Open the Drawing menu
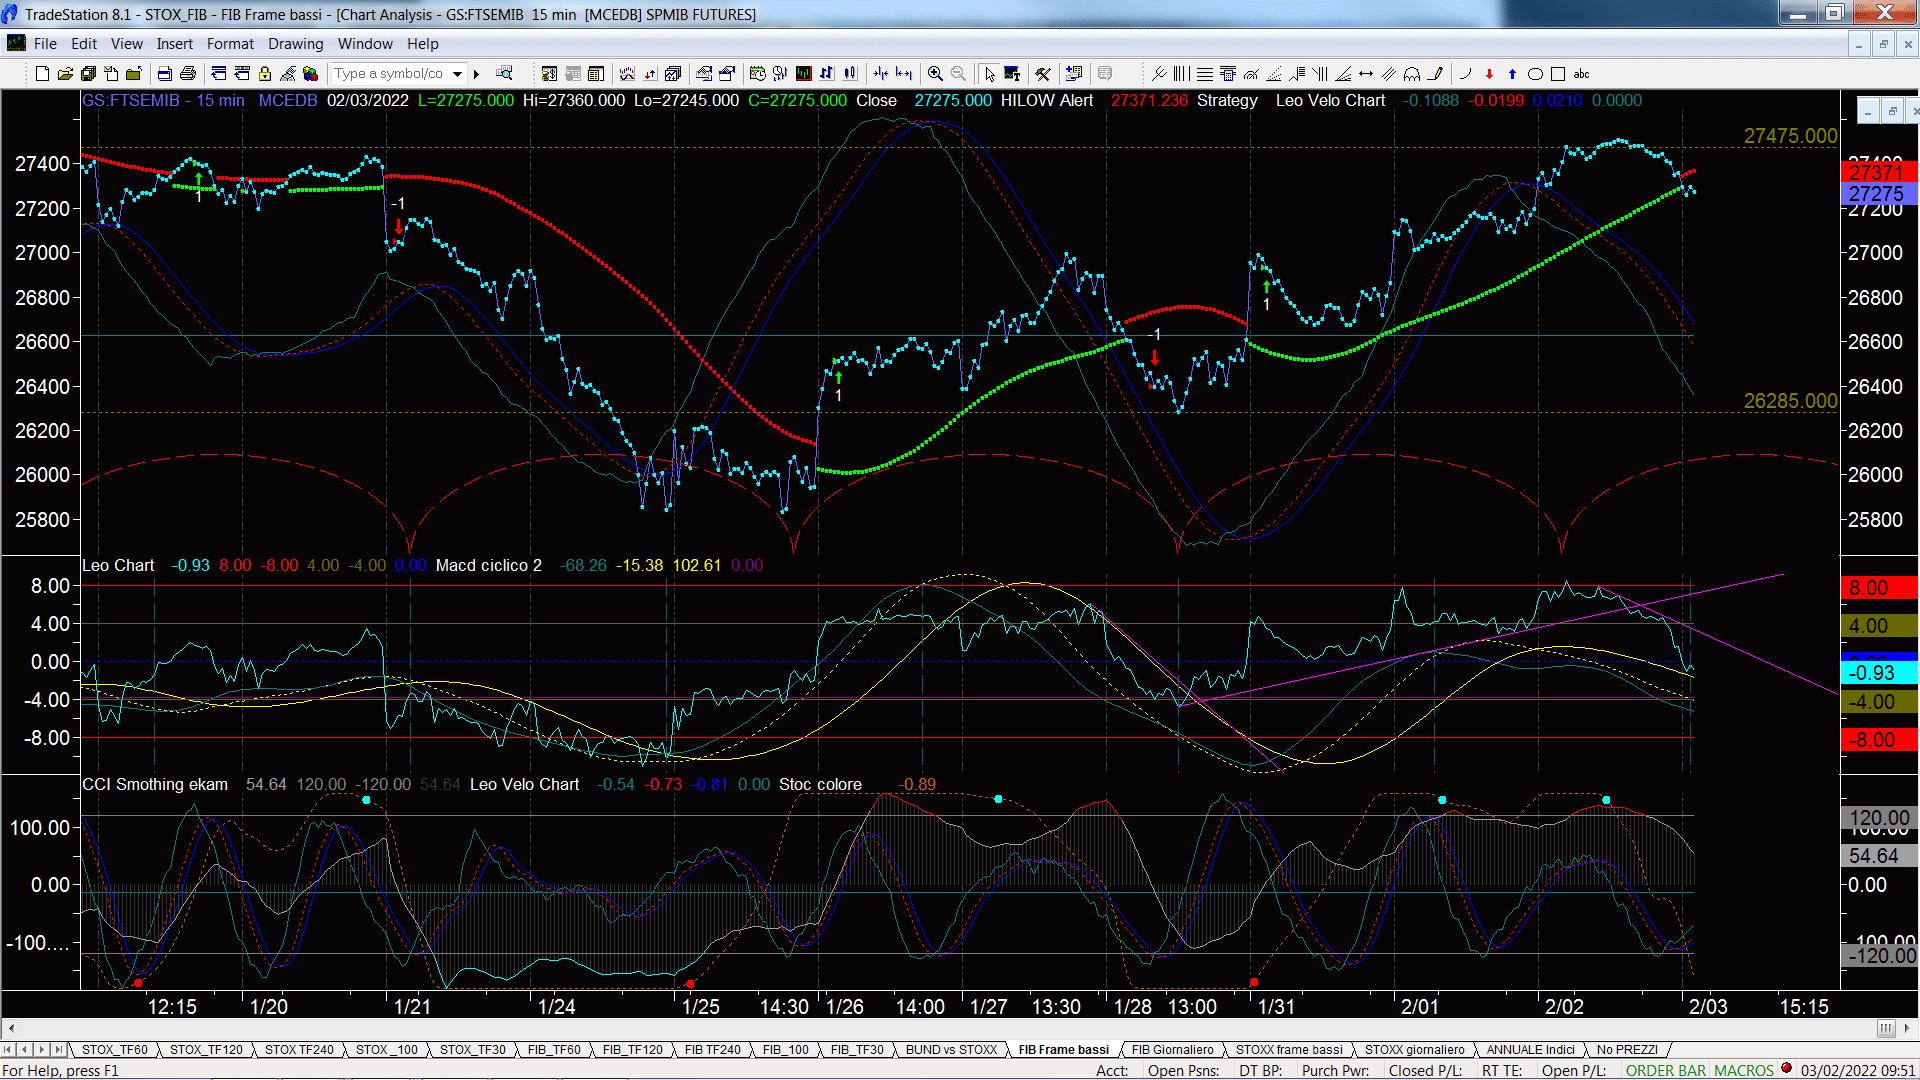1920x1080 pixels. click(x=295, y=44)
